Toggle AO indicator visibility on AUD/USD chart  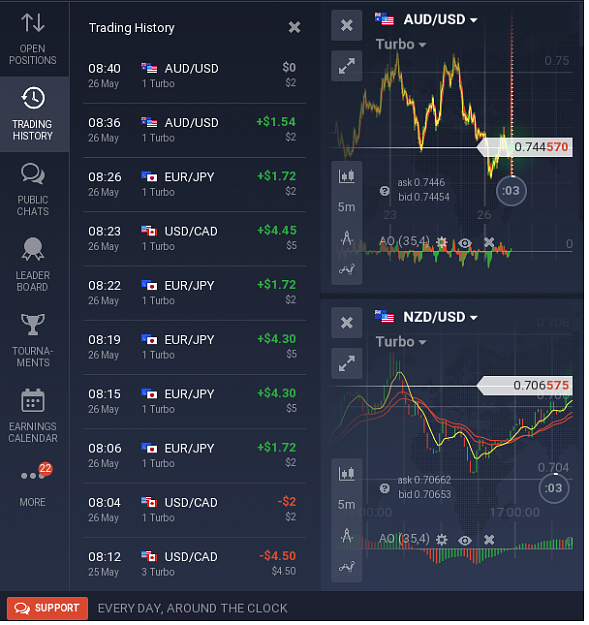click(x=467, y=244)
